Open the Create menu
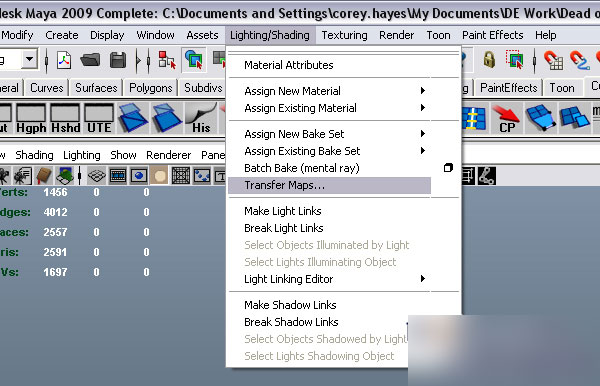The image size is (600, 386). [x=62, y=35]
